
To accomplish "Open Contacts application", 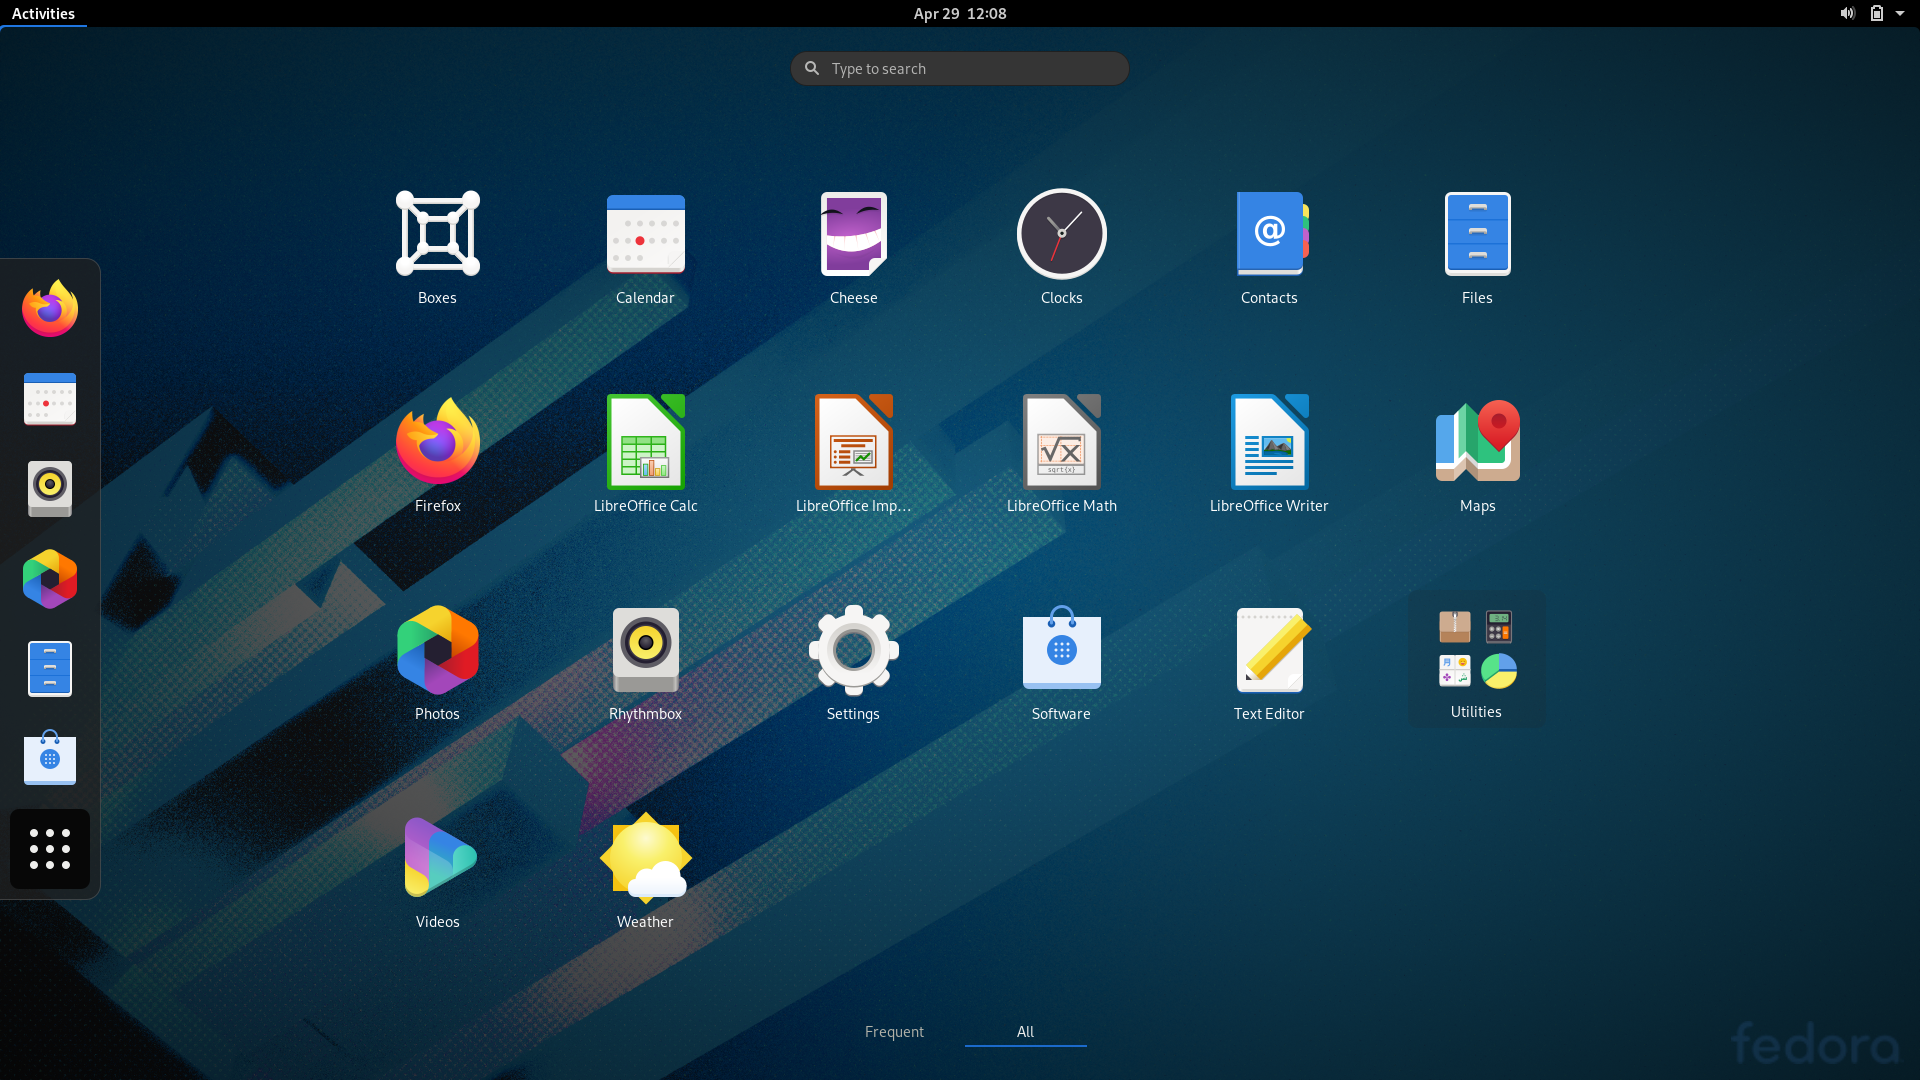I will coord(1269,248).
